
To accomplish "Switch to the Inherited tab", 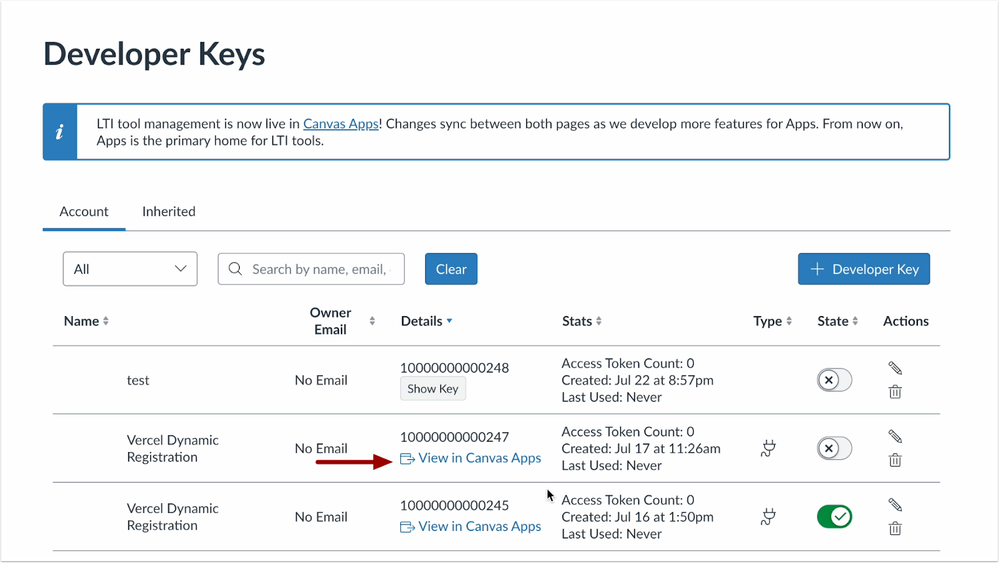I will click(x=168, y=212).
